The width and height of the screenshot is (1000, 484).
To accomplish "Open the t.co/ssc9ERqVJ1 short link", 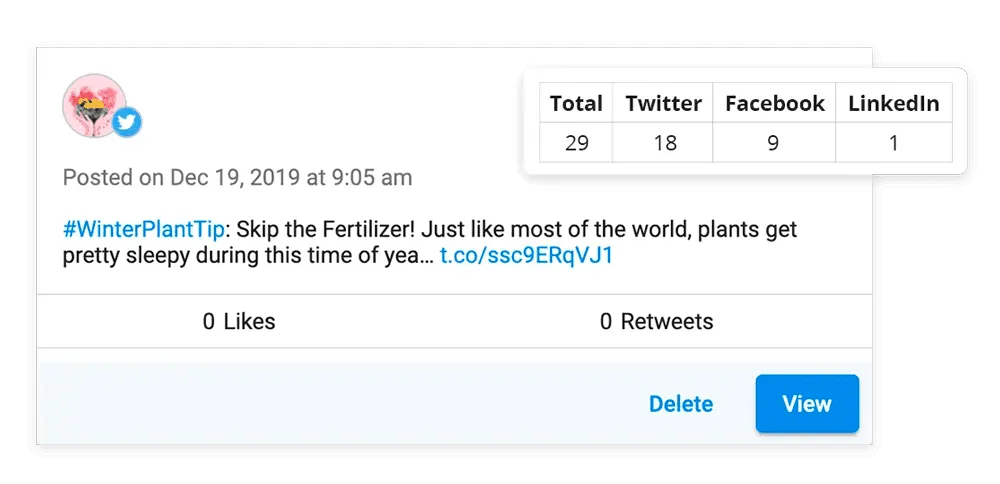I will [526, 256].
